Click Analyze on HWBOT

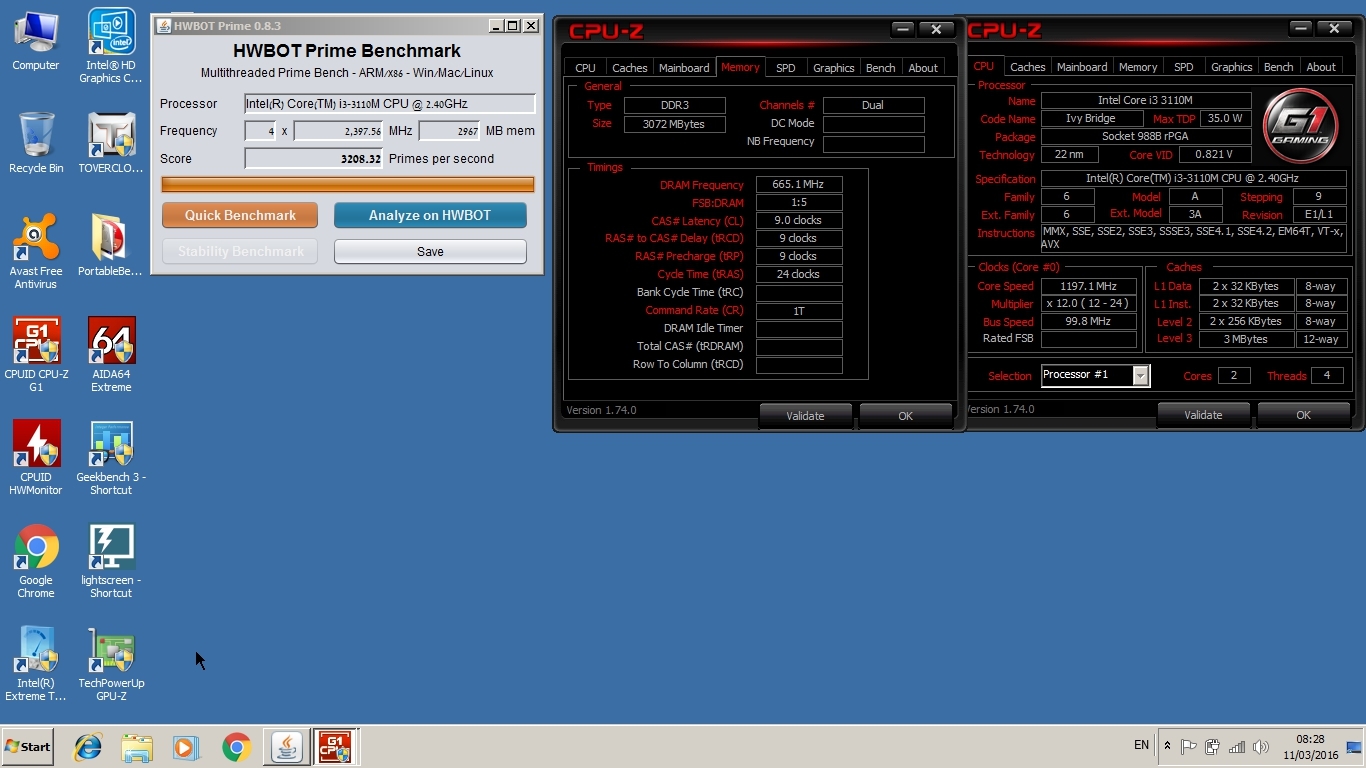pos(430,215)
